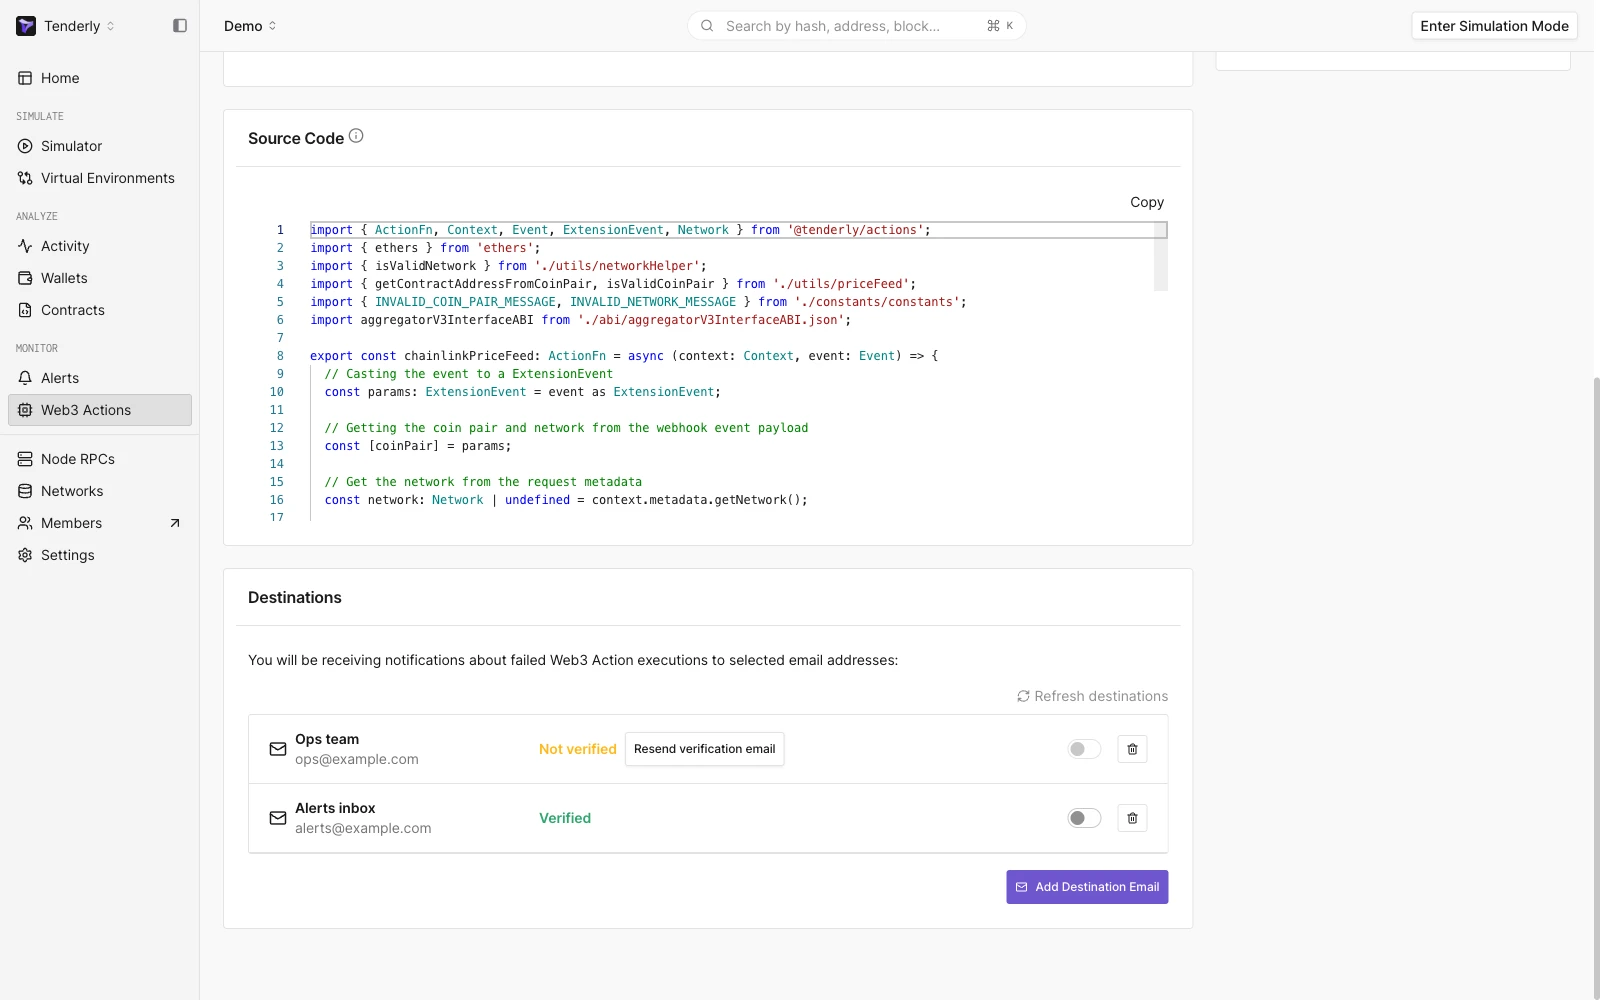Click the refresh destinations circular arrows icon
Screen dimensions: 1600x1000
1023,696
